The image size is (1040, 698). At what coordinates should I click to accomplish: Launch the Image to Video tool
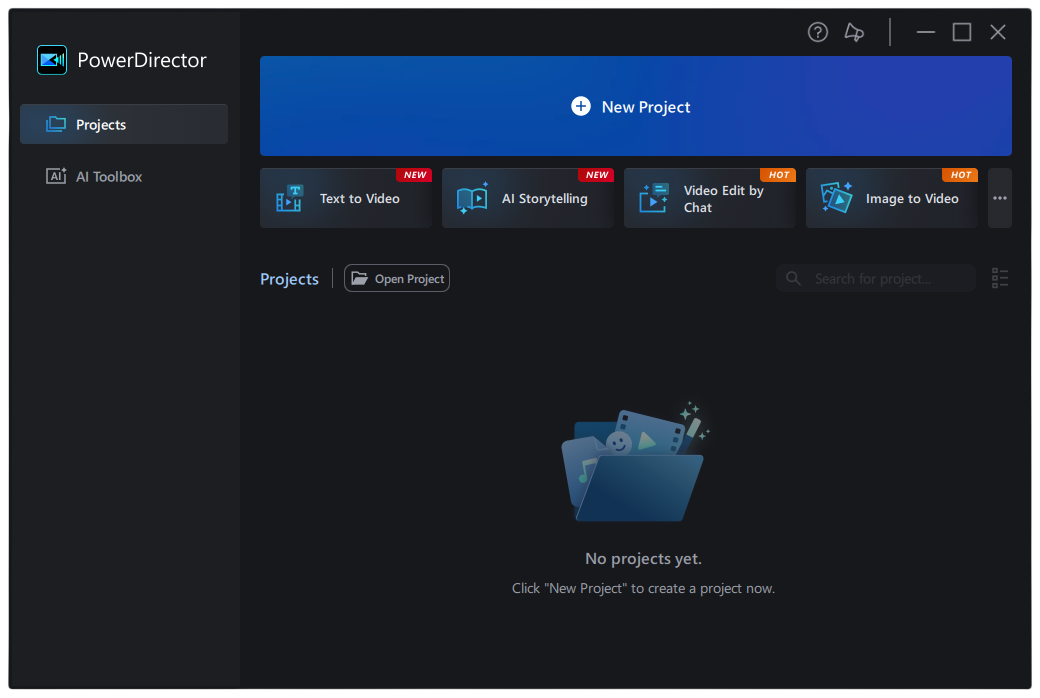click(x=891, y=198)
